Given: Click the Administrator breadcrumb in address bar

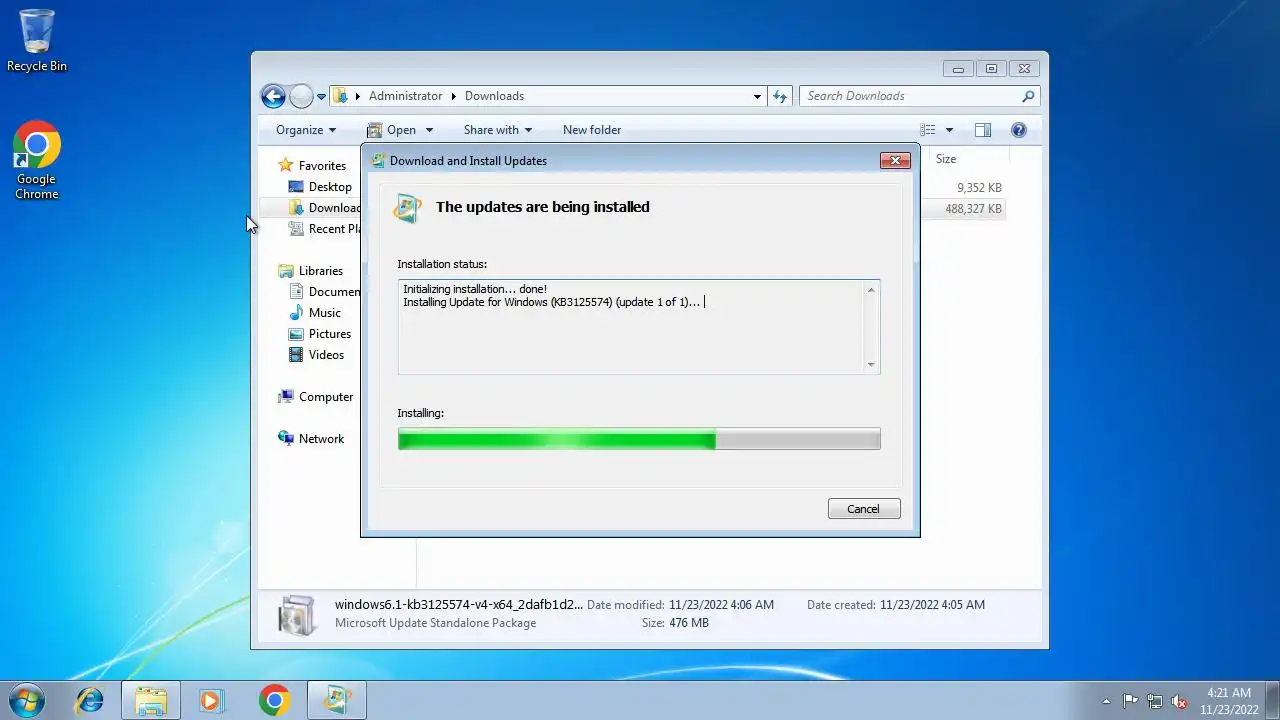Looking at the screenshot, I should pyautogui.click(x=405, y=96).
